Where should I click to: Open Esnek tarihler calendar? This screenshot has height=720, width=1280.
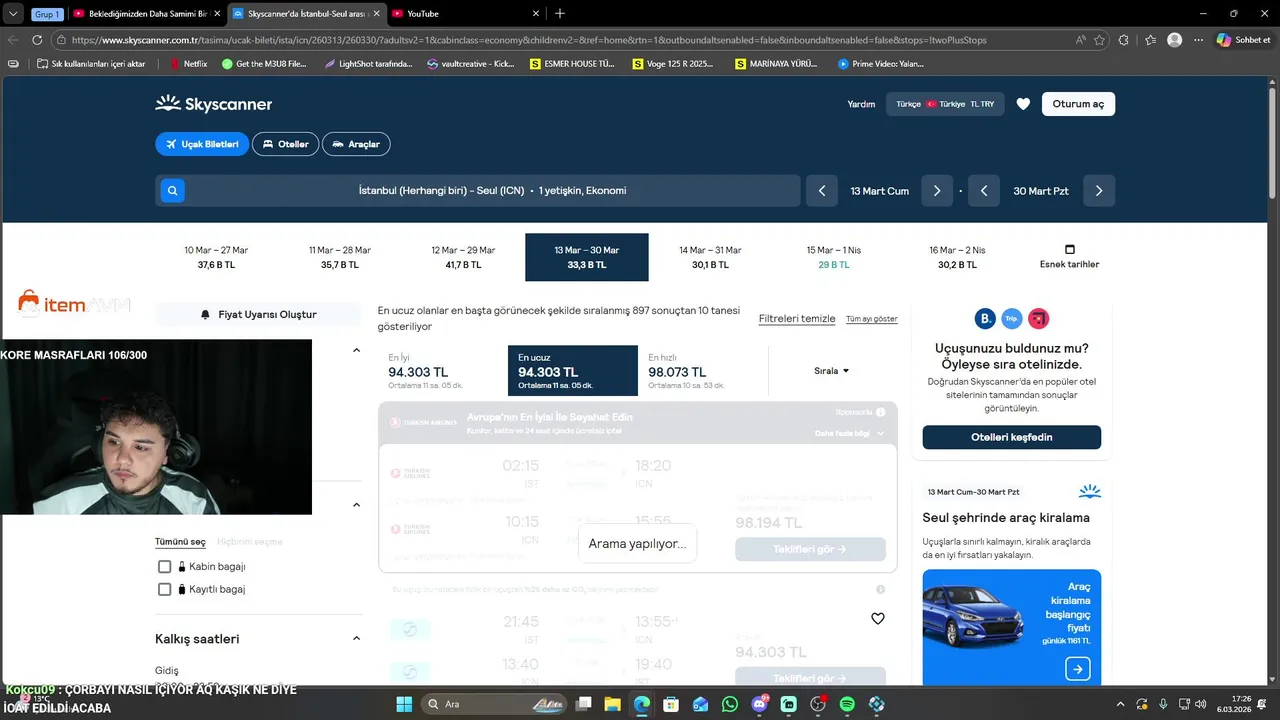coord(1069,257)
